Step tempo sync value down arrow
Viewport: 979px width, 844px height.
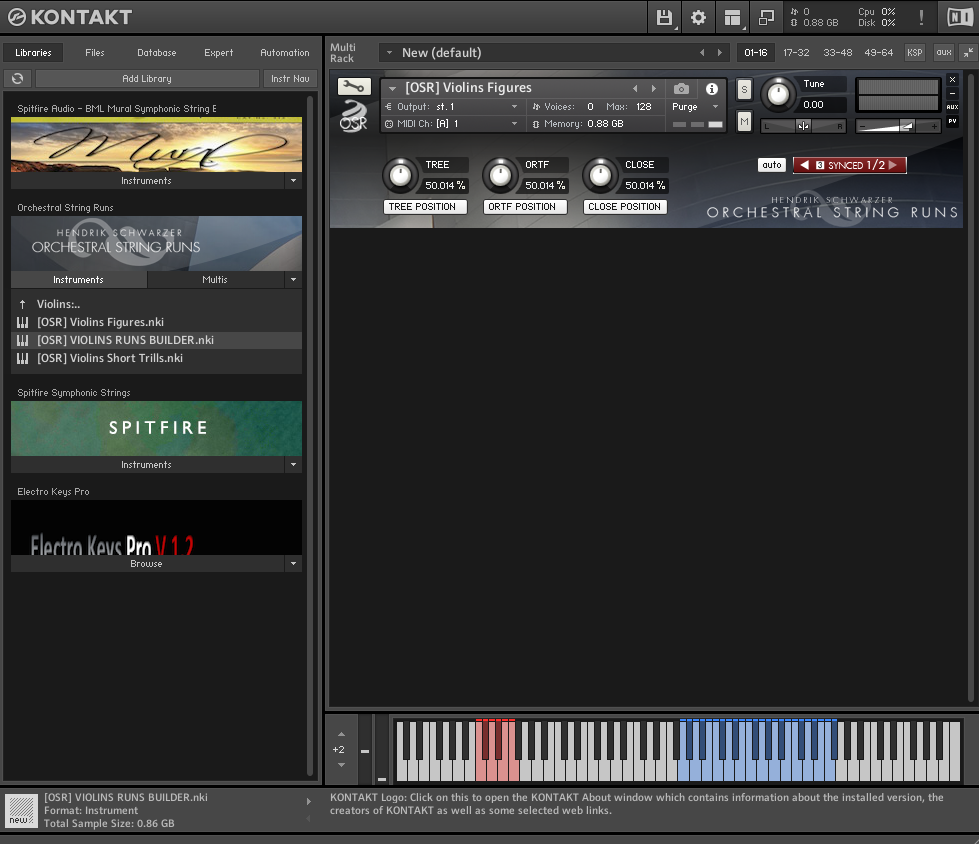(804, 165)
